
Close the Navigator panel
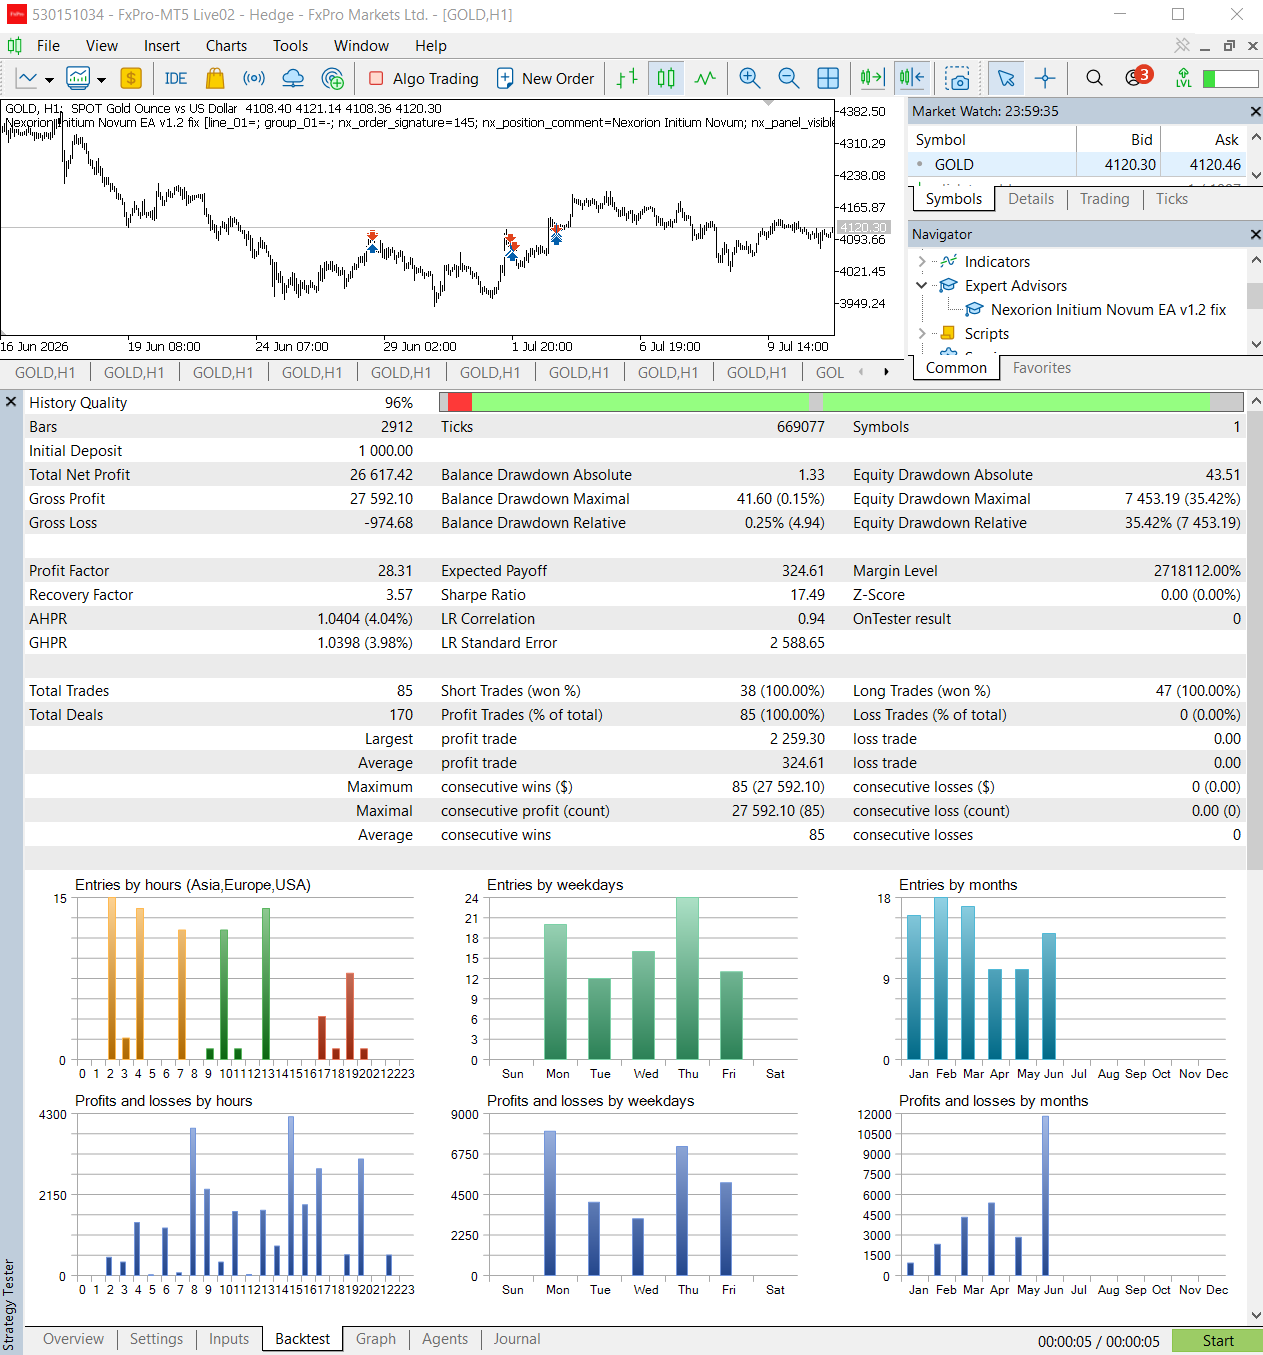1255,234
